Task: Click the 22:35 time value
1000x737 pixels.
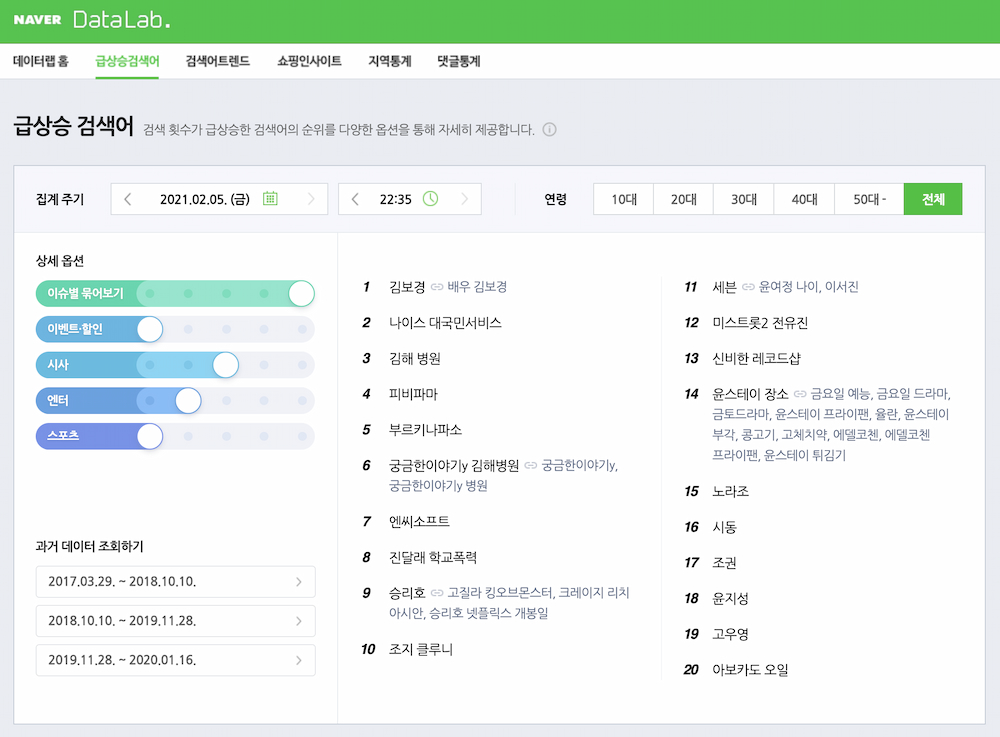Action: (x=395, y=199)
